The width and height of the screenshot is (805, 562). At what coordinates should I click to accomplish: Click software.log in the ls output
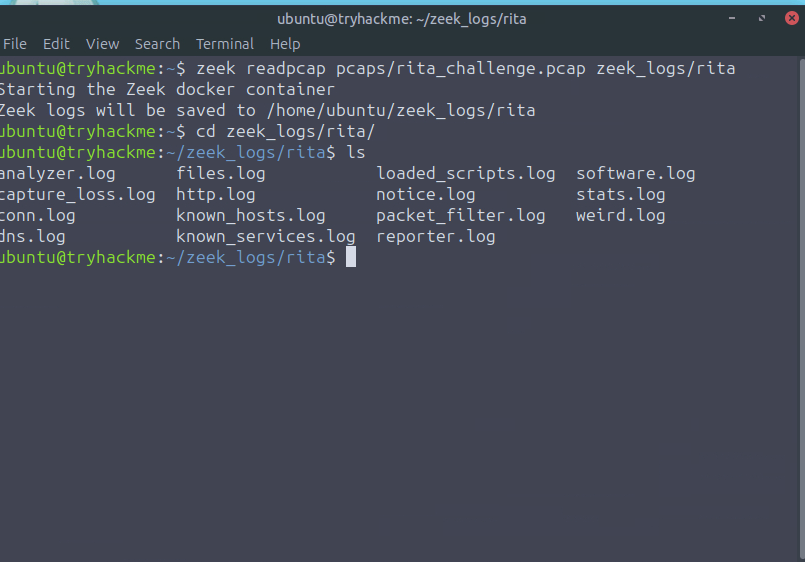(635, 174)
